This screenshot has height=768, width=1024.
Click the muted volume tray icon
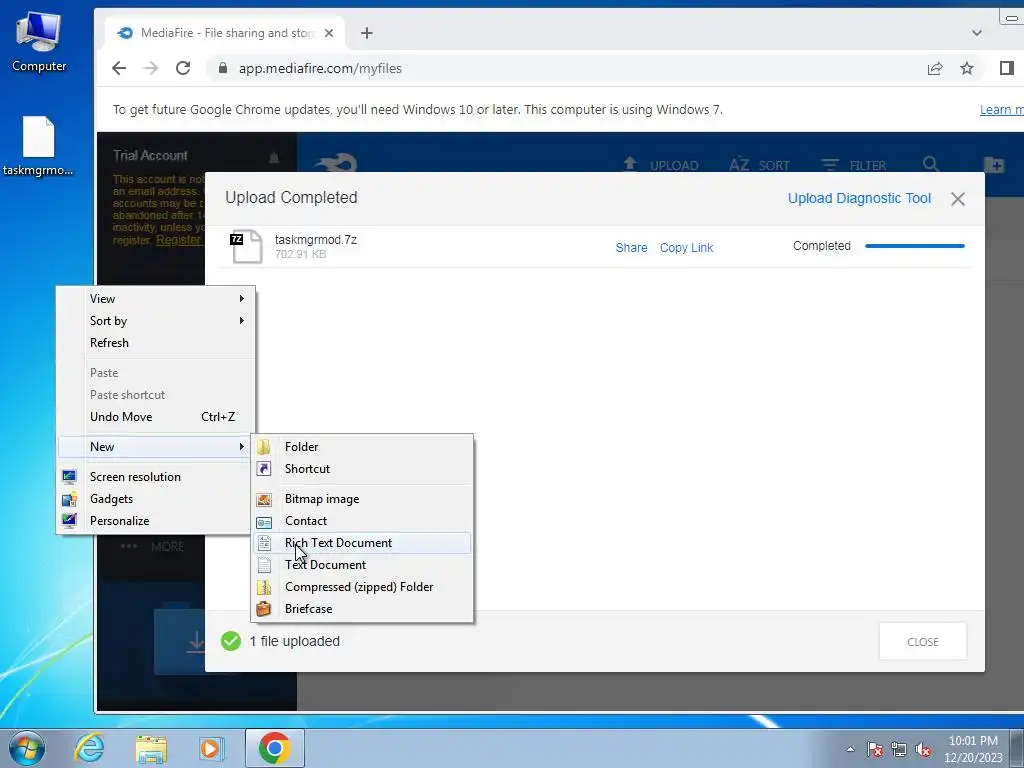click(923, 749)
